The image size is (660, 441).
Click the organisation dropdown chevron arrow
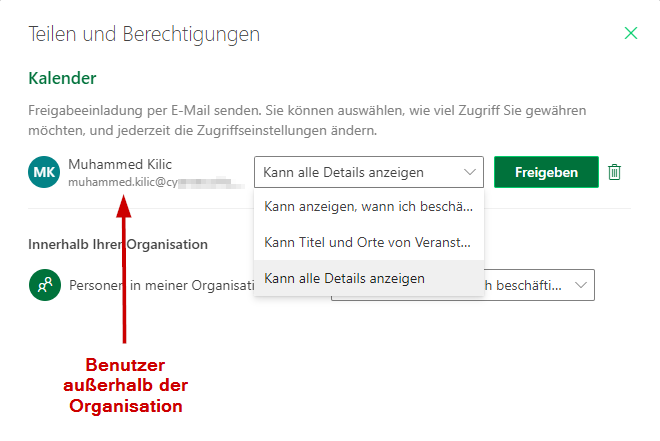(581, 285)
